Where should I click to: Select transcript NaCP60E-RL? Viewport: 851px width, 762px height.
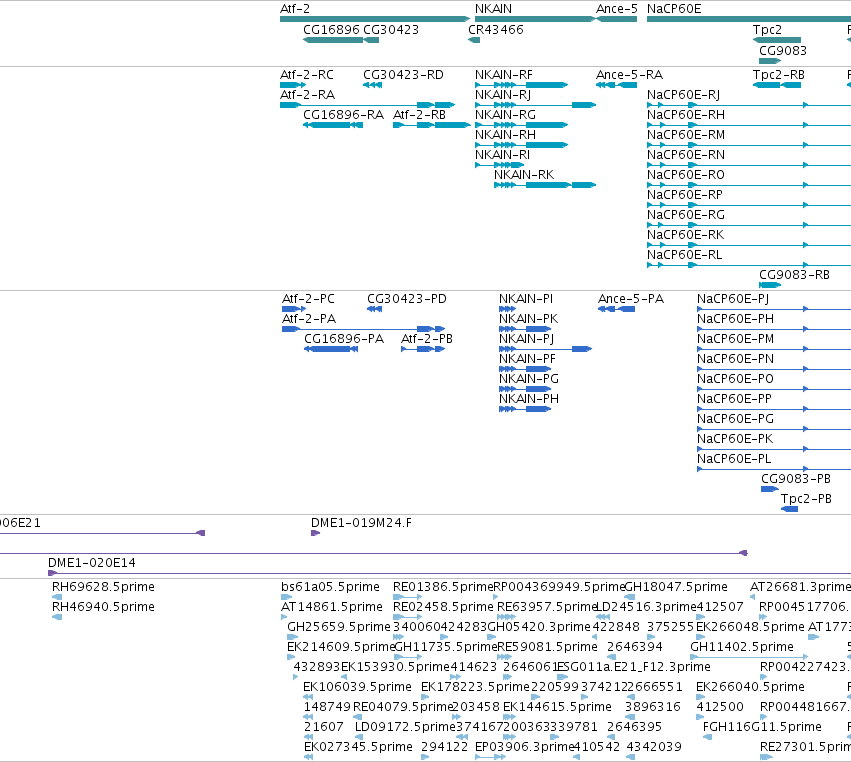749,265
